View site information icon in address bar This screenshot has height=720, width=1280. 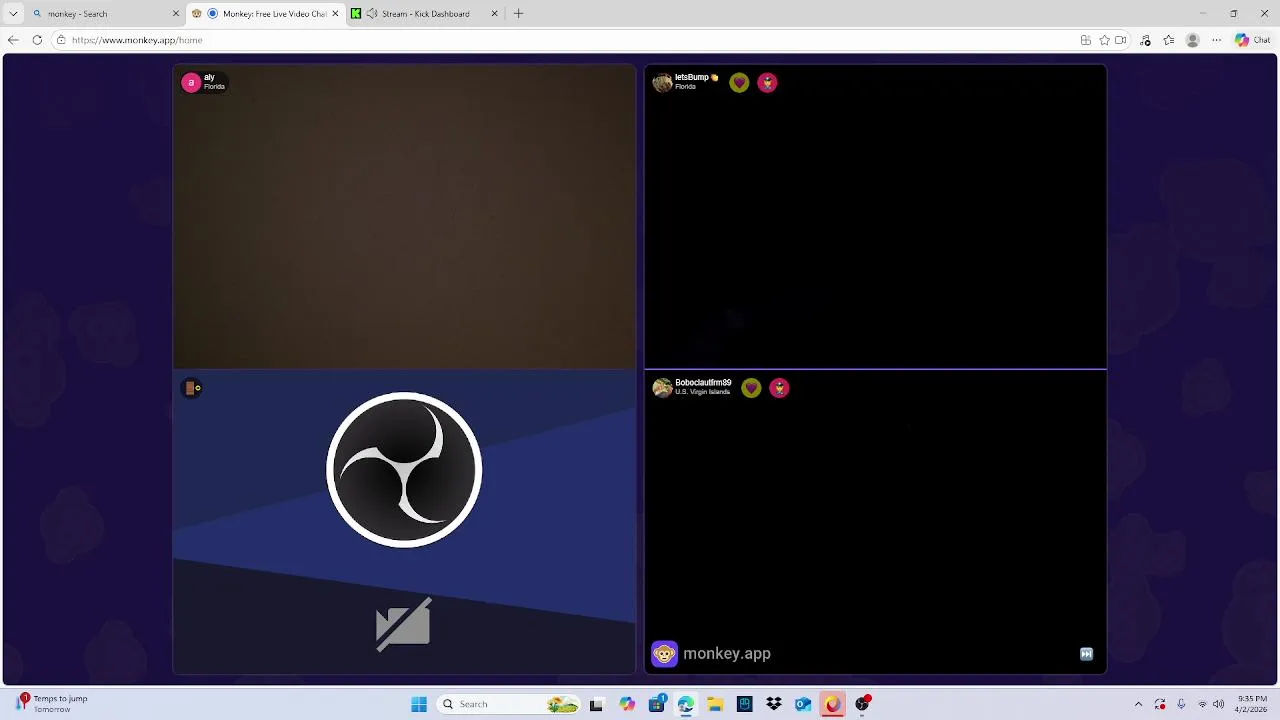[x=61, y=40]
